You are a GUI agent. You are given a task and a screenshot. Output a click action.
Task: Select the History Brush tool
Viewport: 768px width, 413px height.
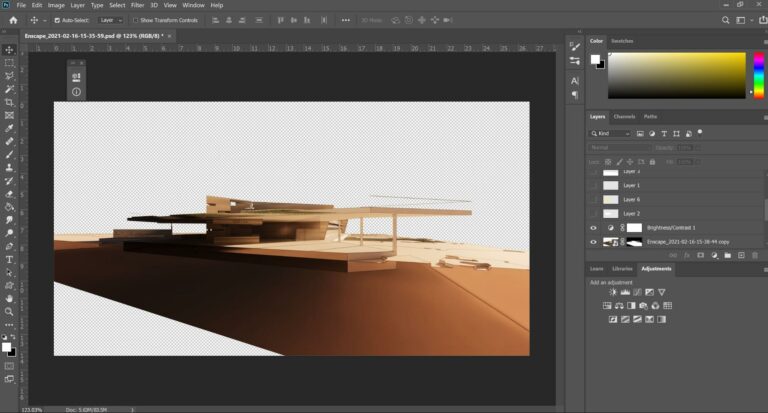tap(9, 181)
